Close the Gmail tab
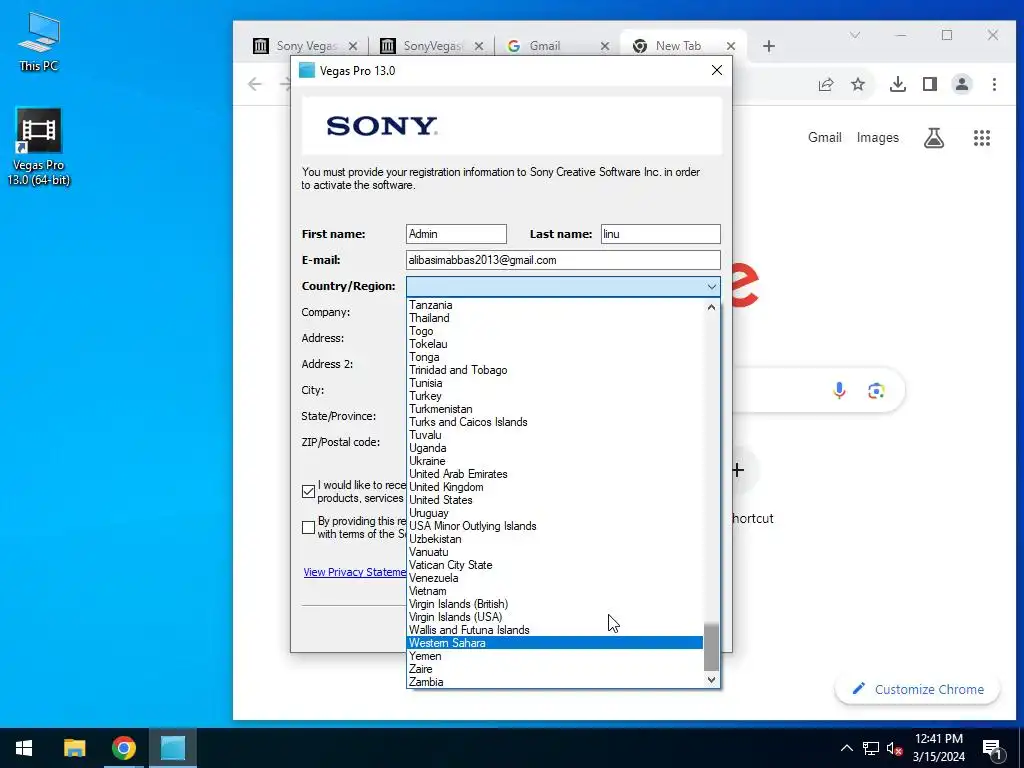The image size is (1024, 768). tap(605, 46)
